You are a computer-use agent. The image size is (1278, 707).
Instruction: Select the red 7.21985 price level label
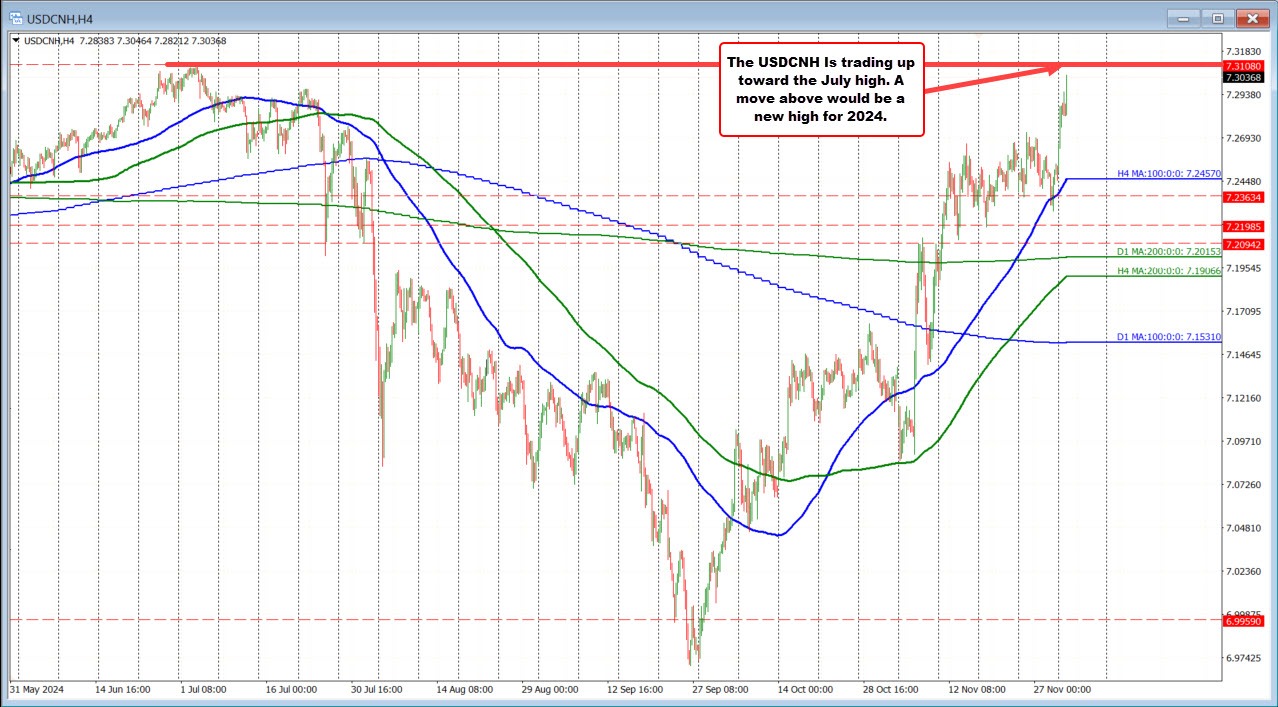[1244, 226]
